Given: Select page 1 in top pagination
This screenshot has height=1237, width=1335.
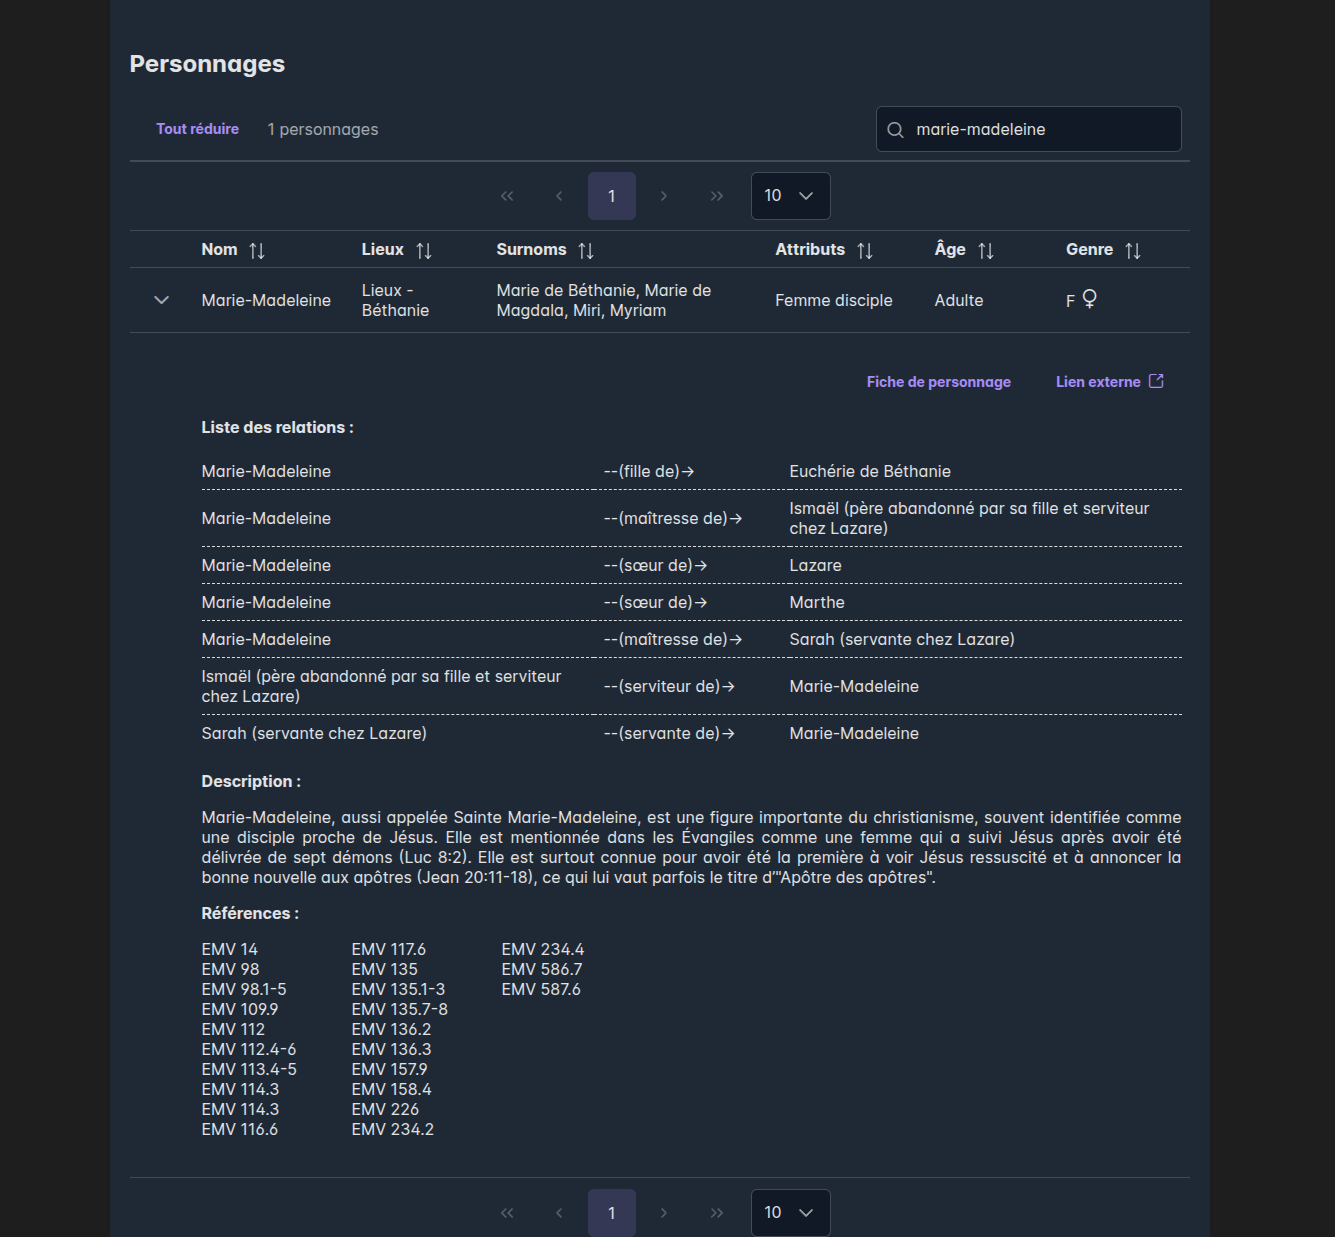Looking at the screenshot, I should [x=612, y=196].
